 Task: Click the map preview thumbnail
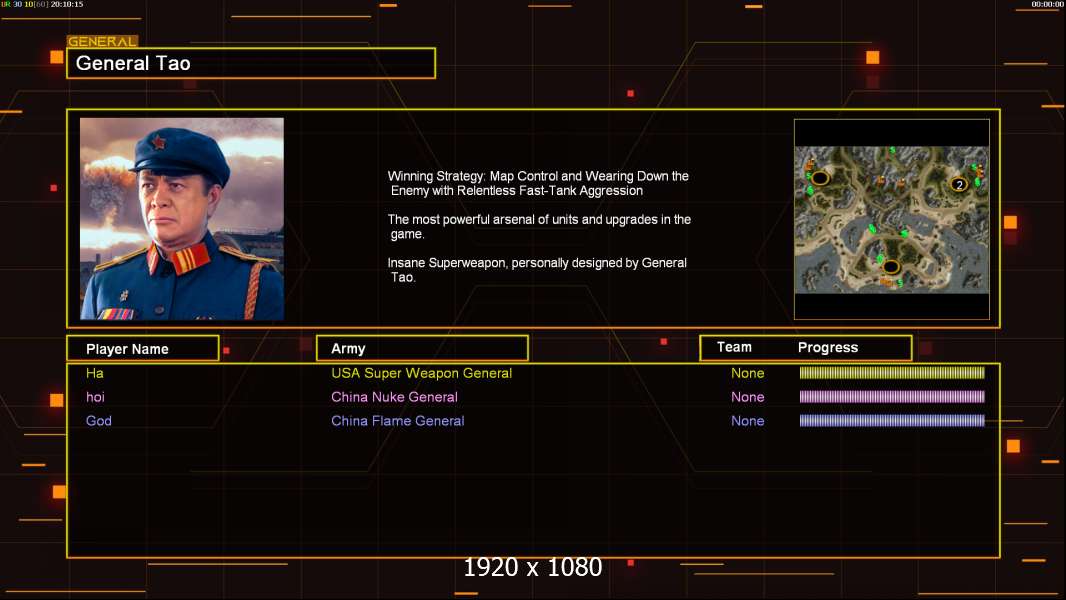(x=892, y=219)
